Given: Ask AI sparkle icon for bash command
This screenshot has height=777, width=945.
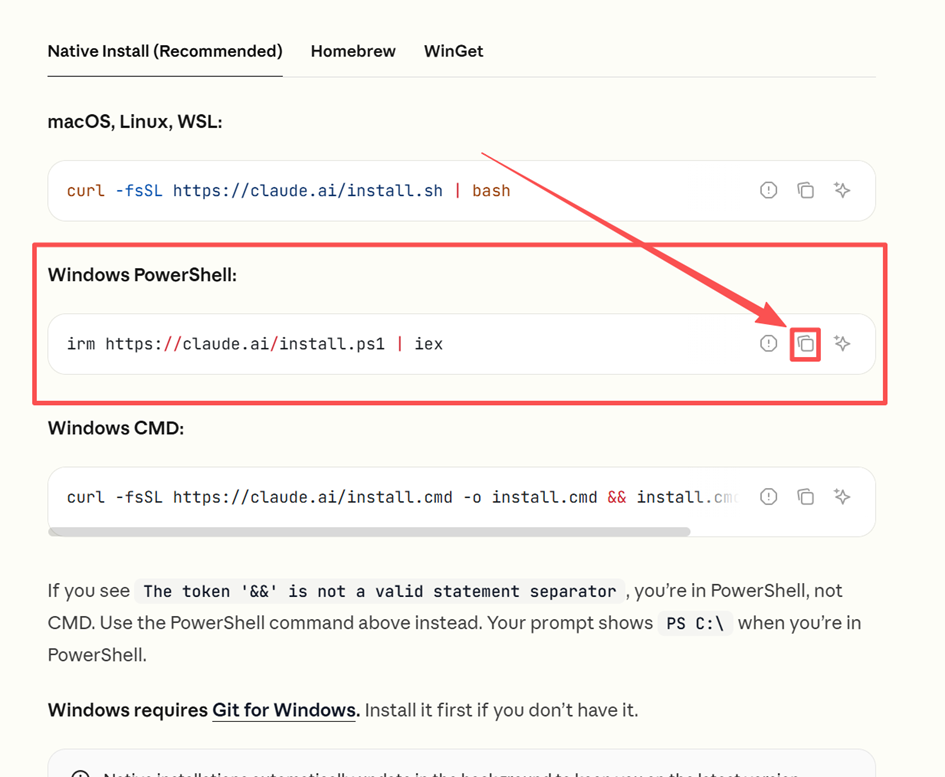Looking at the screenshot, I should coord(842,190).
